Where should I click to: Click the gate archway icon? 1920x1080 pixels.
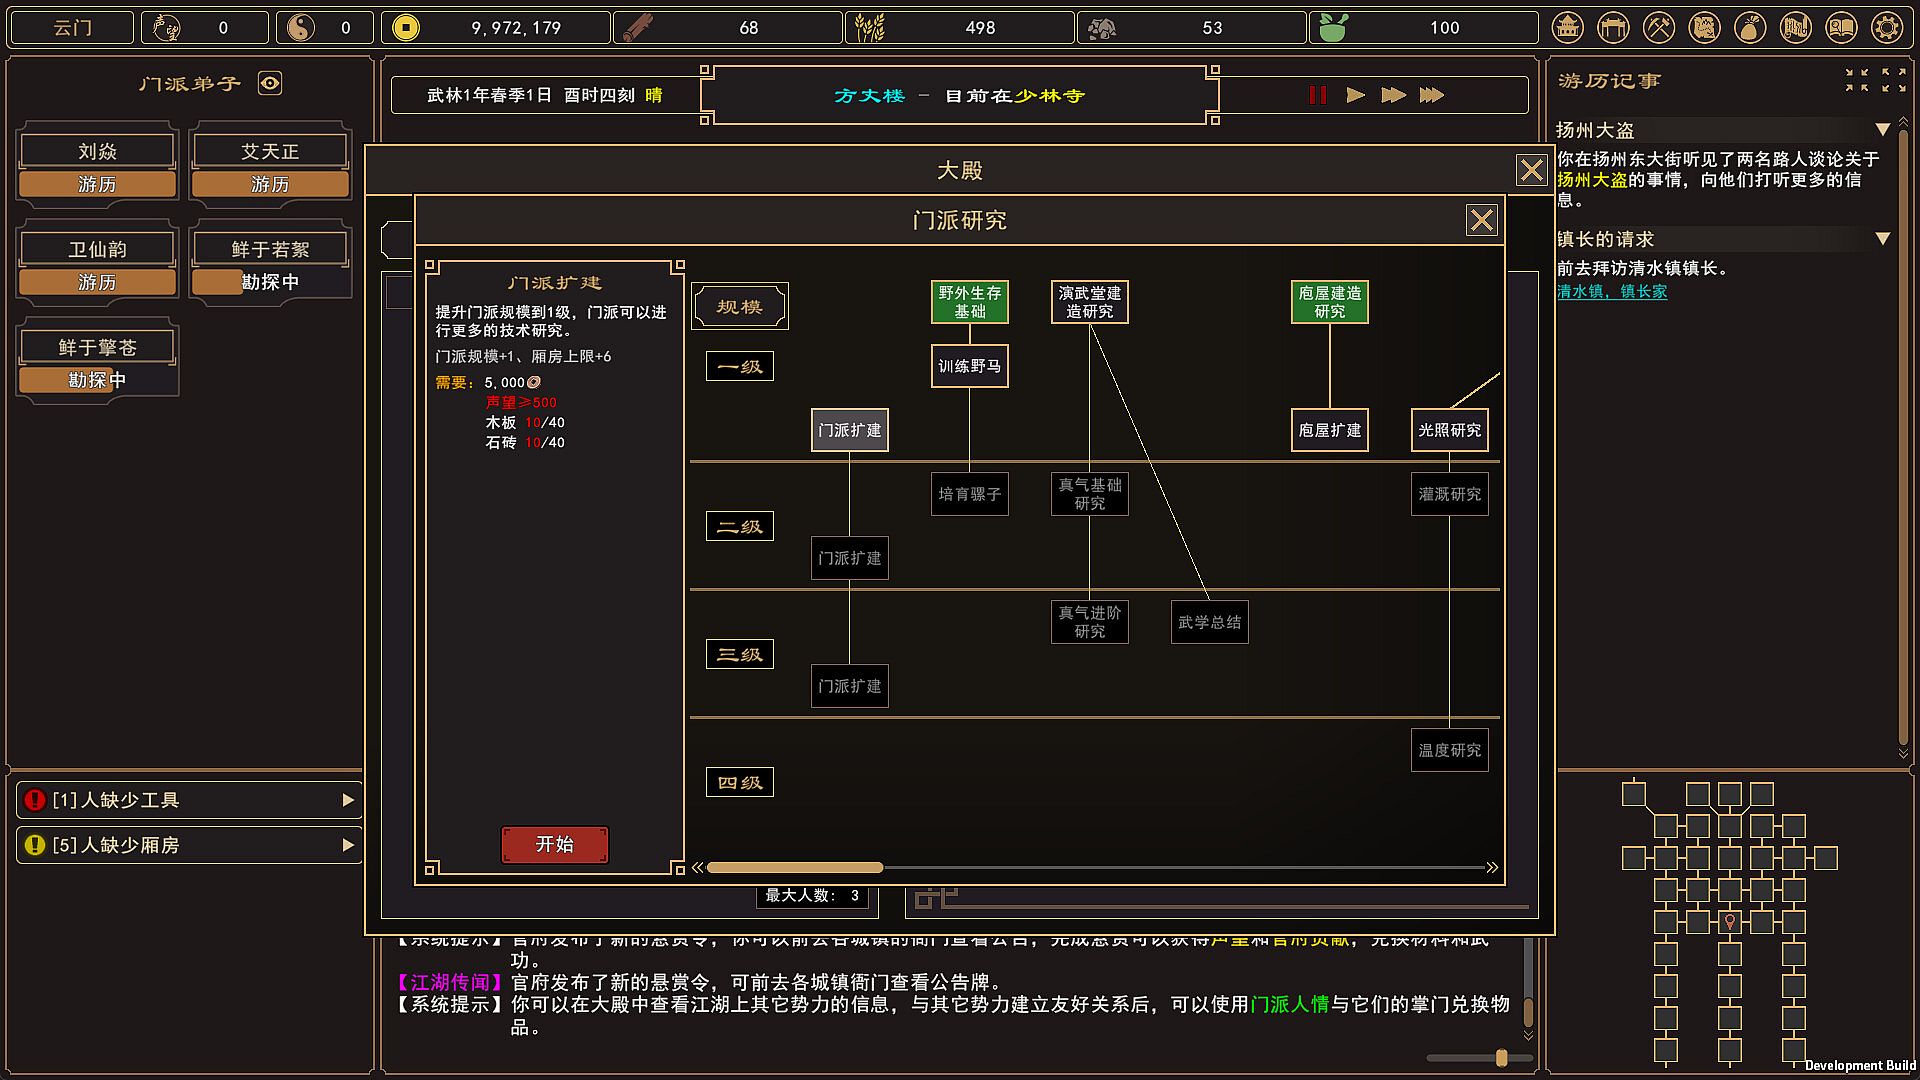coord(1613,28)
